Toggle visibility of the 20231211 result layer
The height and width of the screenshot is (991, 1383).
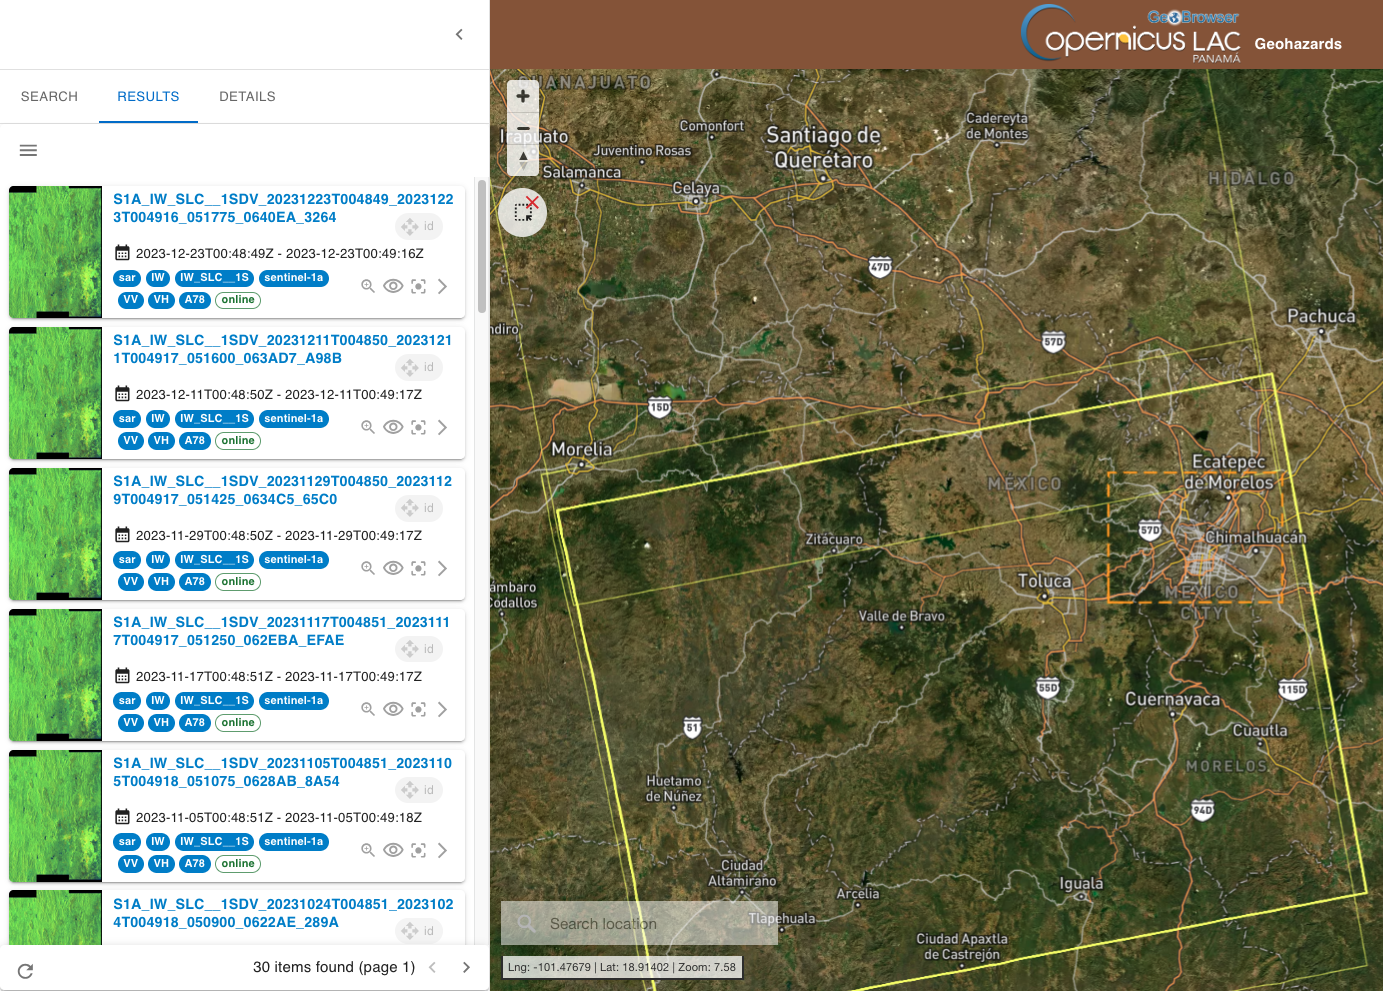(x=393, y=427)
